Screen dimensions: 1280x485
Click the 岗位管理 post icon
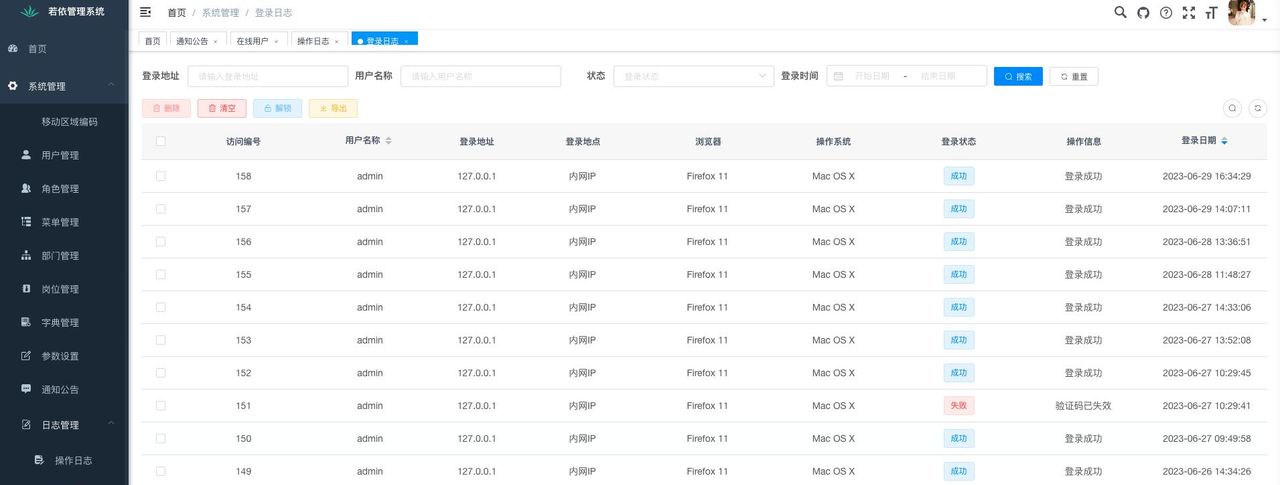(26, 289)
